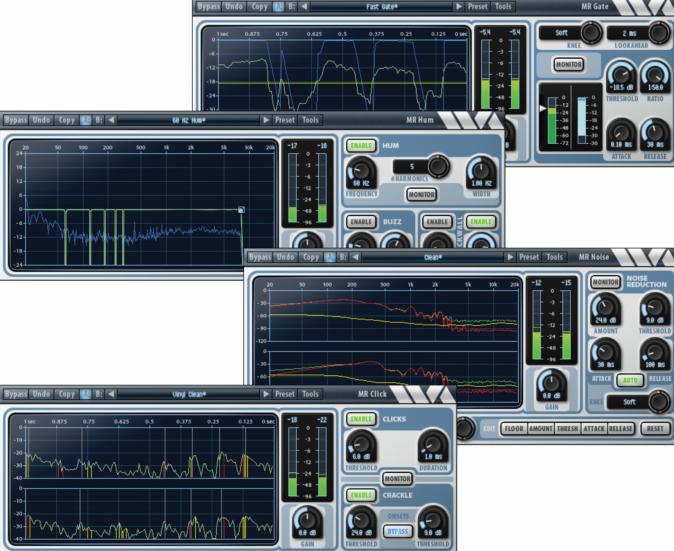Switch to setup B in MR Hum
674x551 pixels.
98,120
